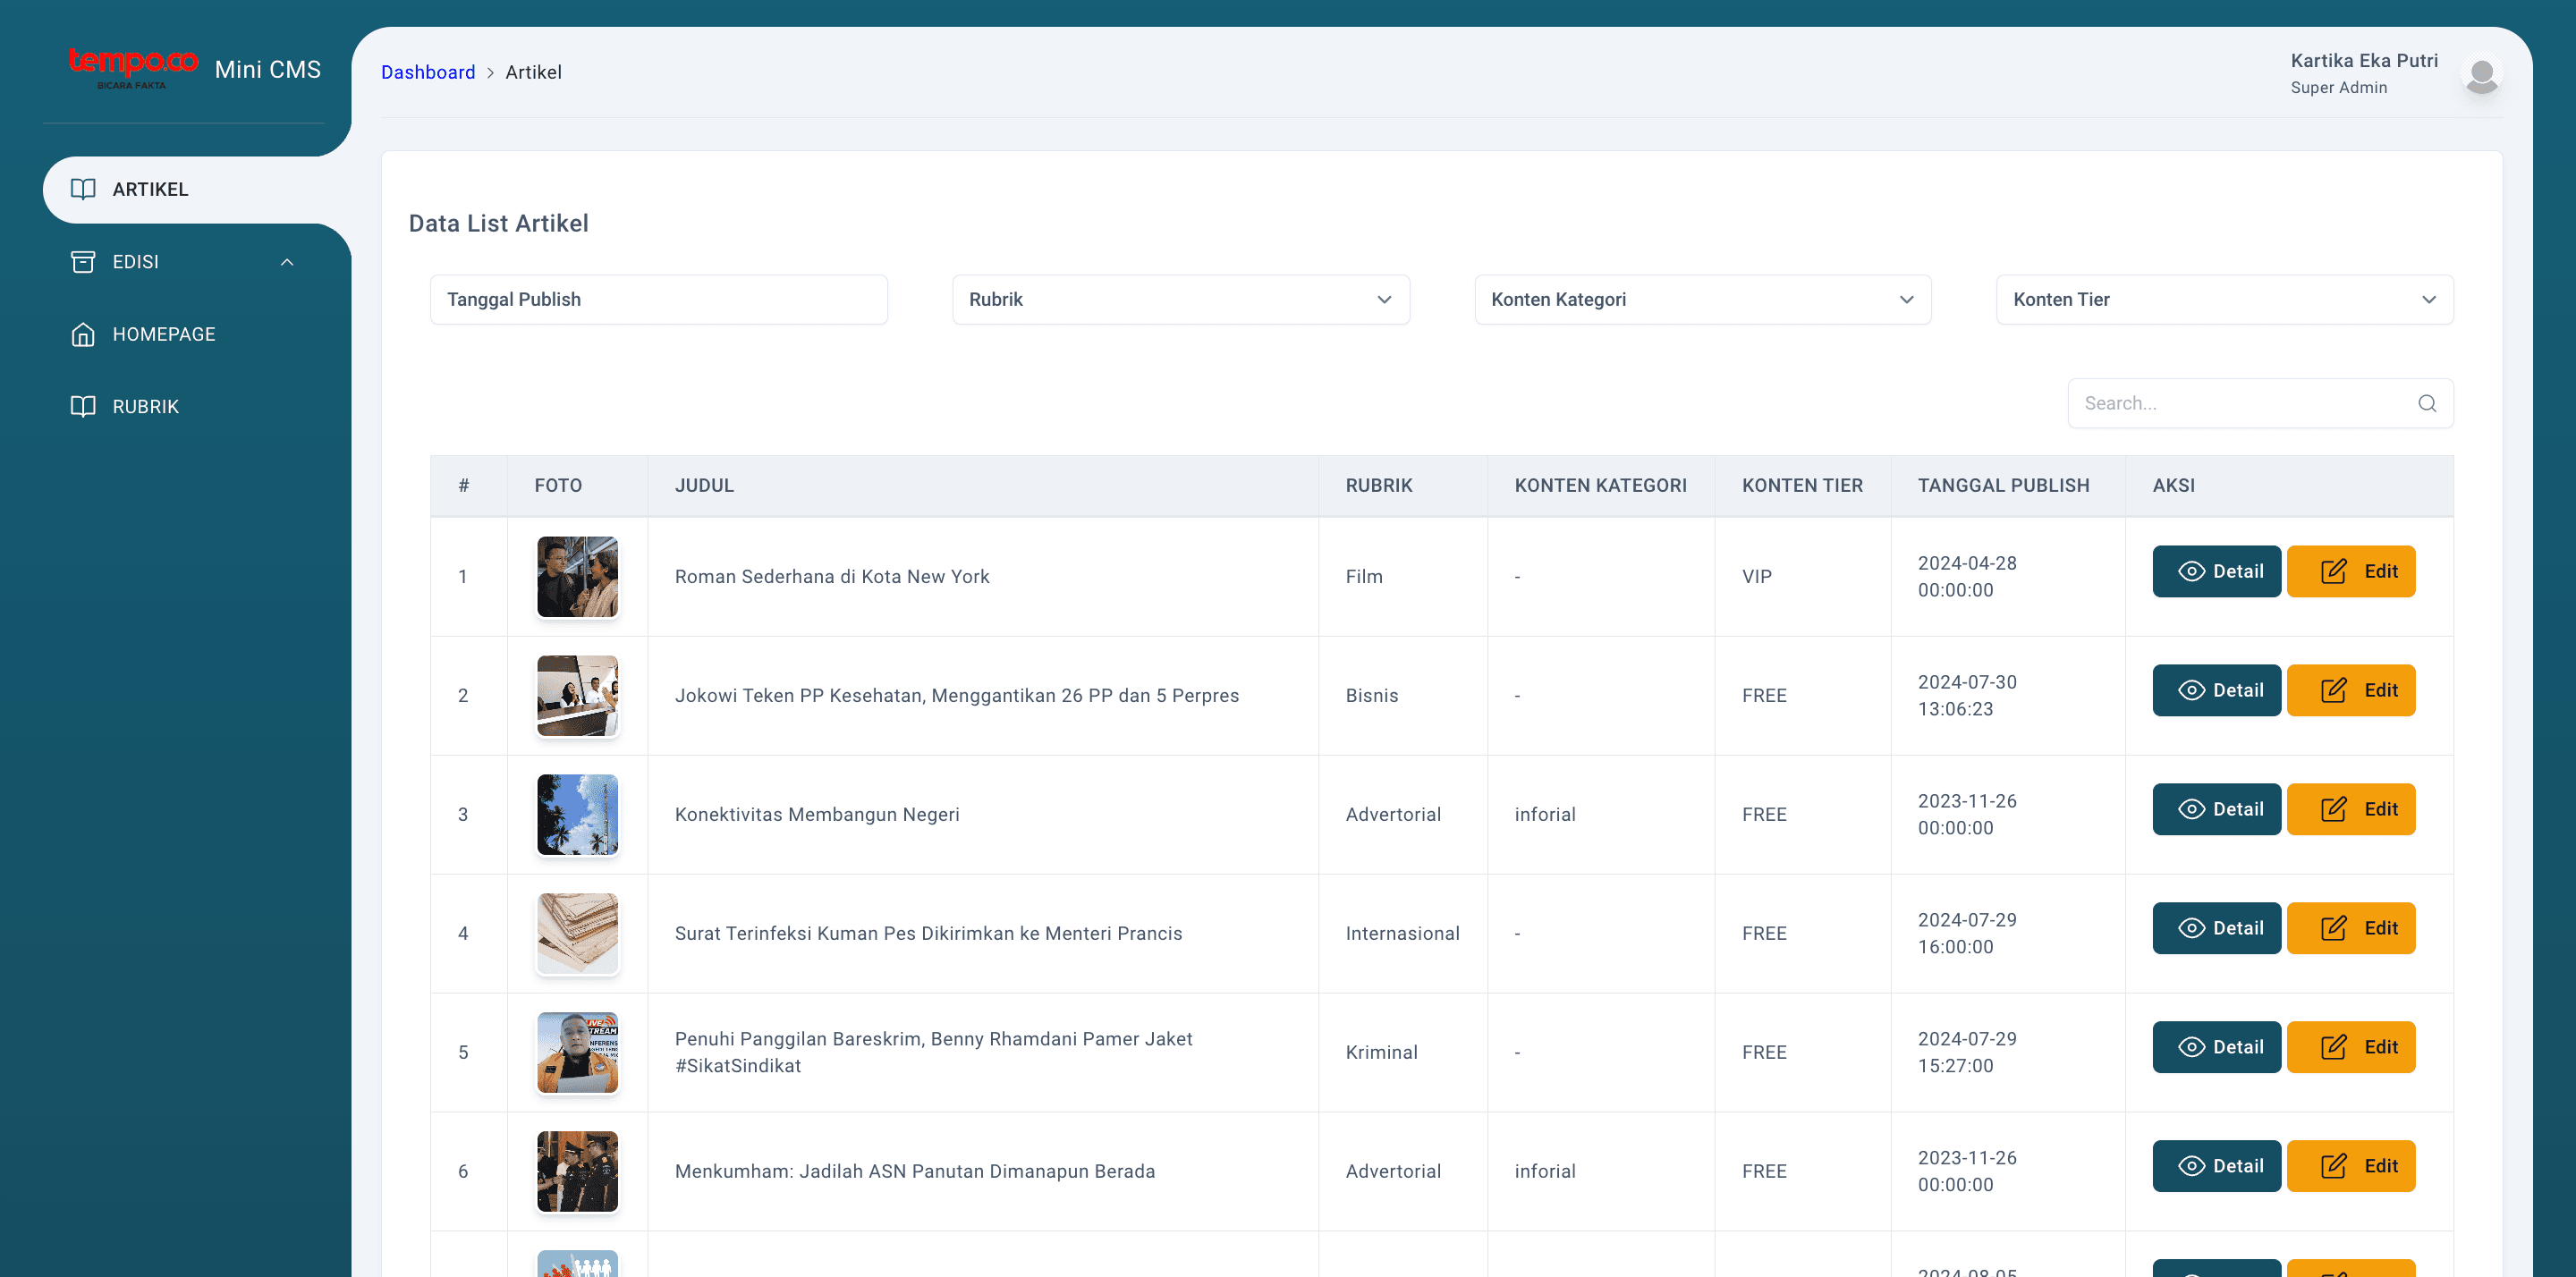This screenshot has width=2576, height=1277.
Task: Click KONTEN KATEGORI column header
Action: coord(1600,485)
